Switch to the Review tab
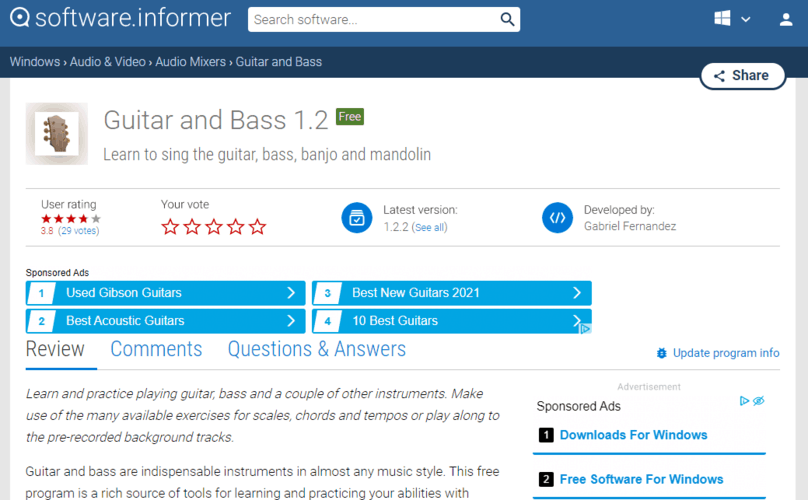Viewport: 808px width, 500px height. (x=55, y=349)
